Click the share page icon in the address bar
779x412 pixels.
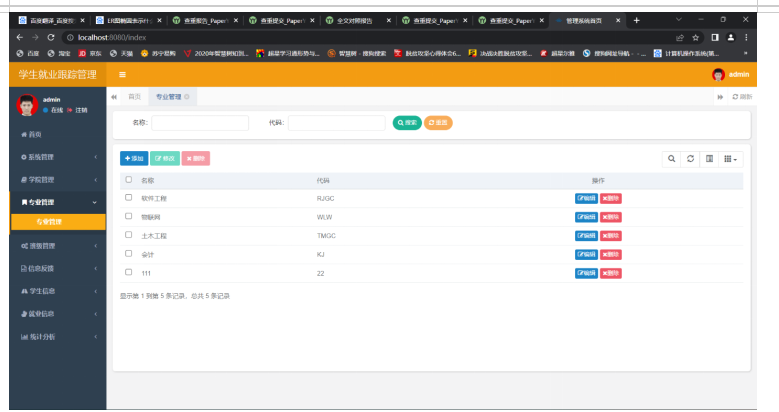point(680,37)
